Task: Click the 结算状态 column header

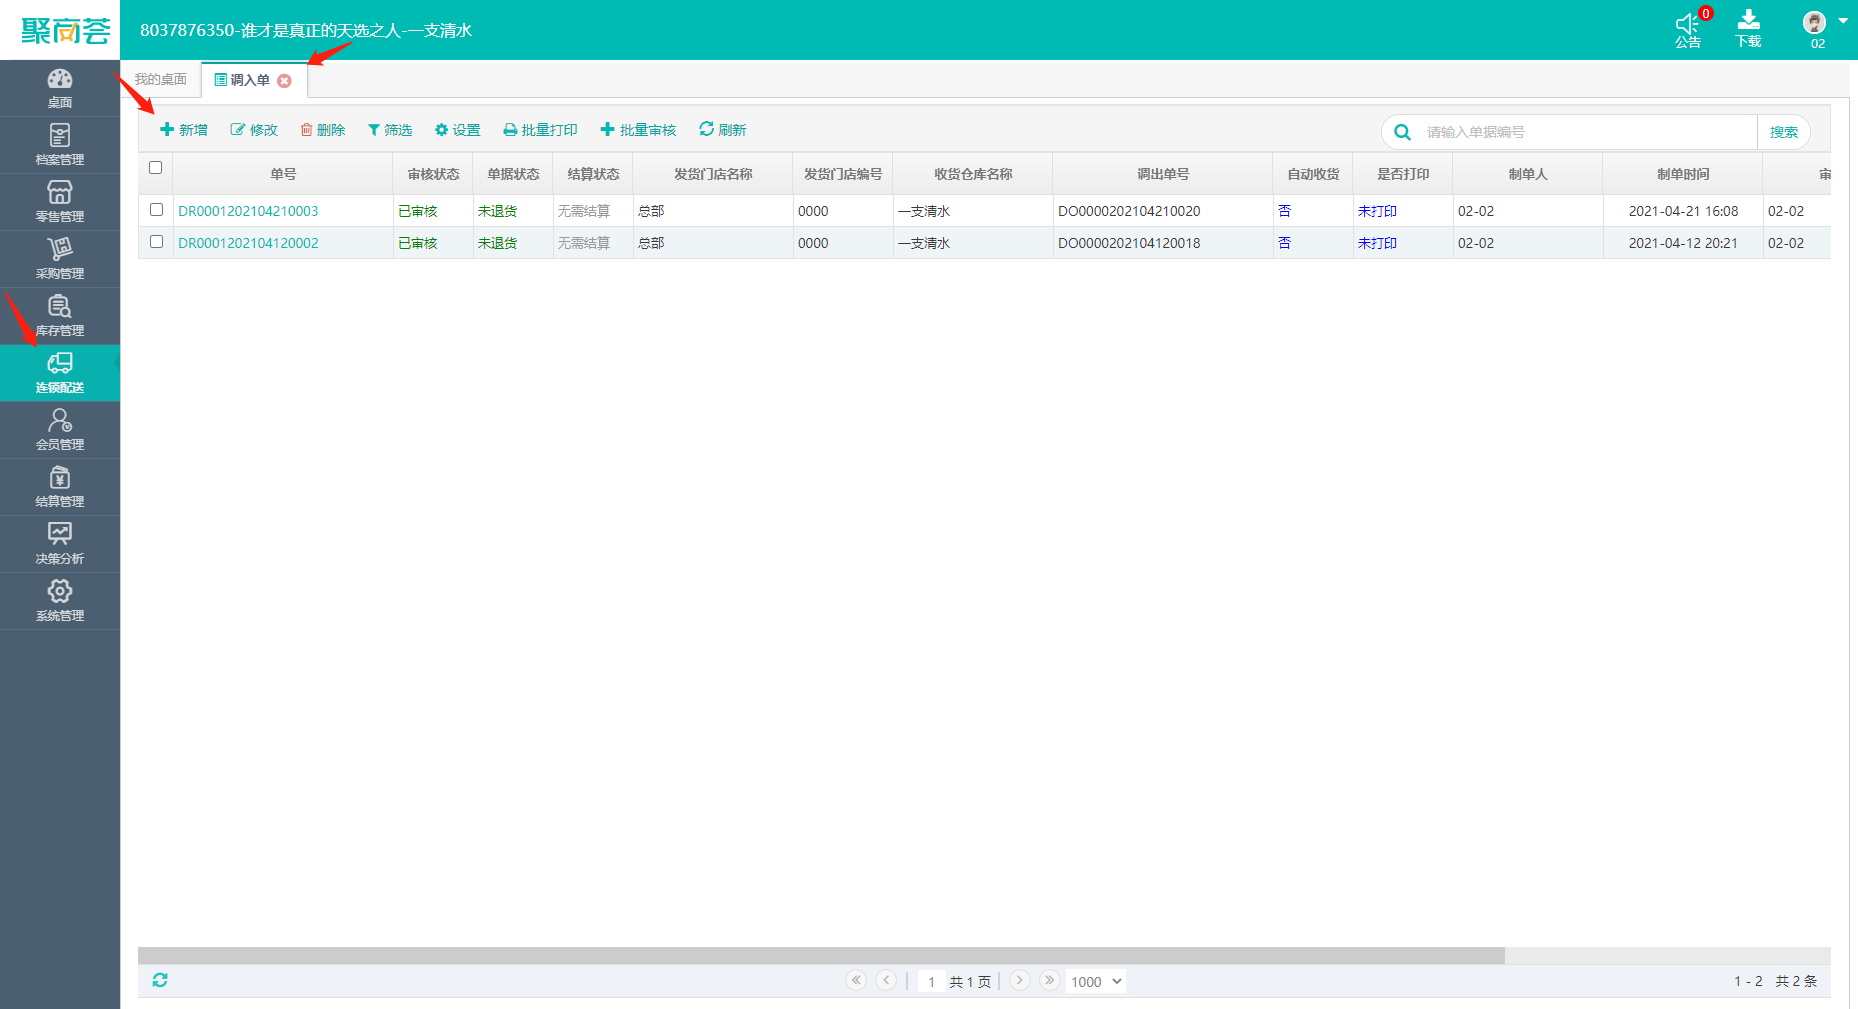Action: (x=593, y=174)
